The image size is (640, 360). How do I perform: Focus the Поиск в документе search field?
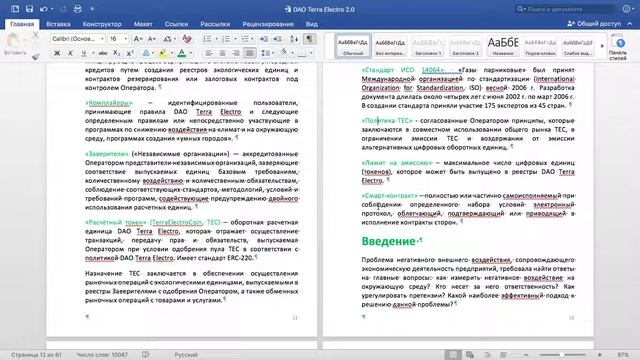(x=565, y=9)
